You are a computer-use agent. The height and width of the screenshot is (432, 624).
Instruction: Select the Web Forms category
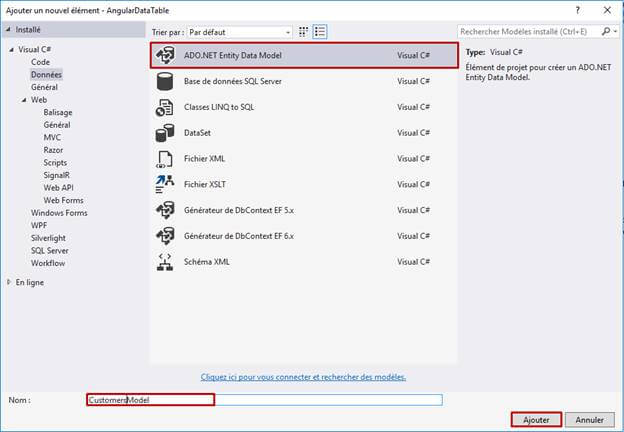tap(63, 200)
